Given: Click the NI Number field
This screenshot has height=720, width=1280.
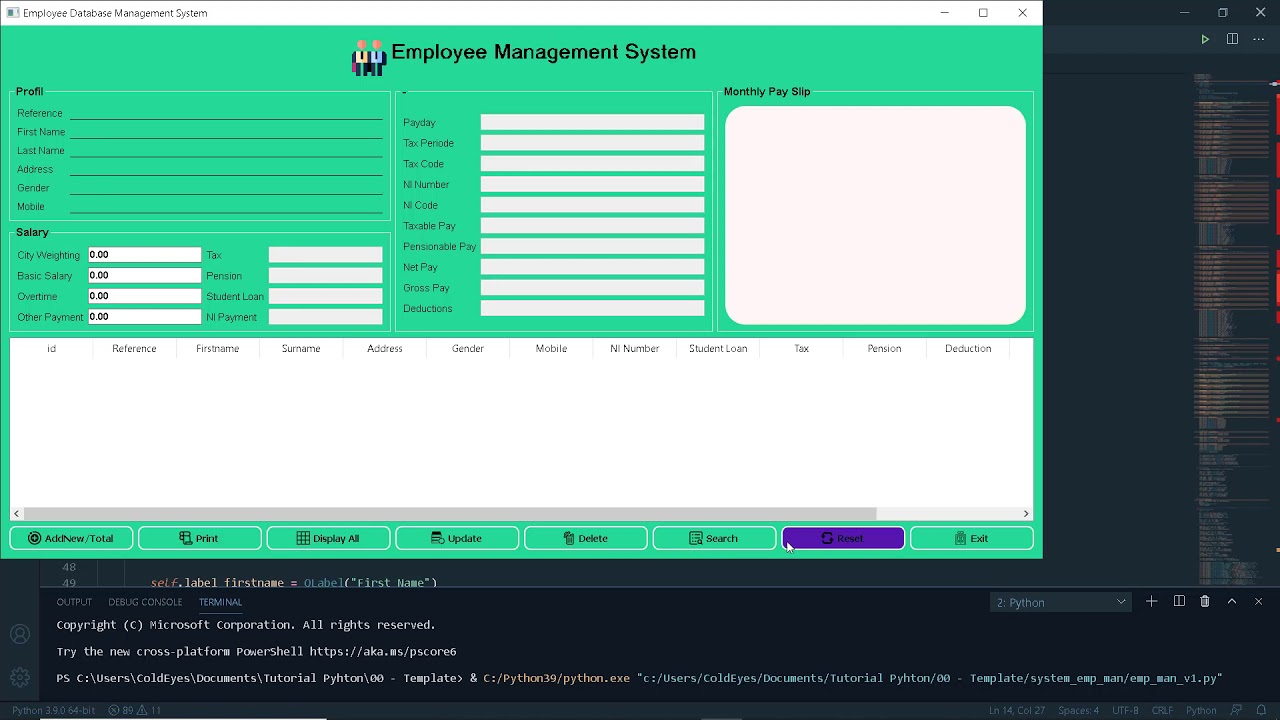Looking at the screenshot, I should (x=592, y=184).
